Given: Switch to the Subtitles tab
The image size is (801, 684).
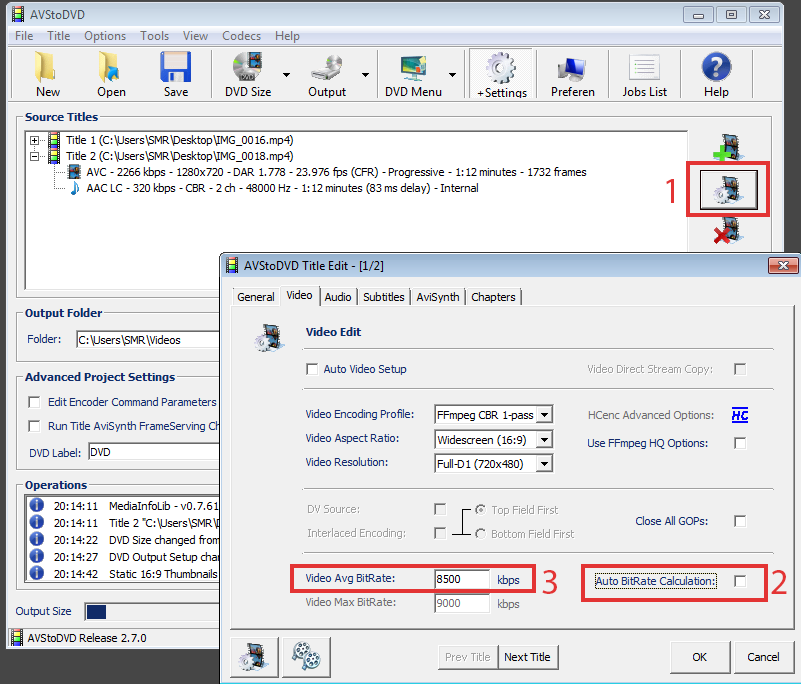Looking at the screenshot, I should pos(384,297).
